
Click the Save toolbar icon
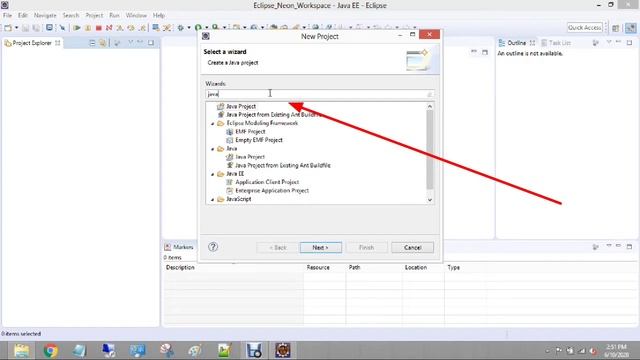coord(26,28)
